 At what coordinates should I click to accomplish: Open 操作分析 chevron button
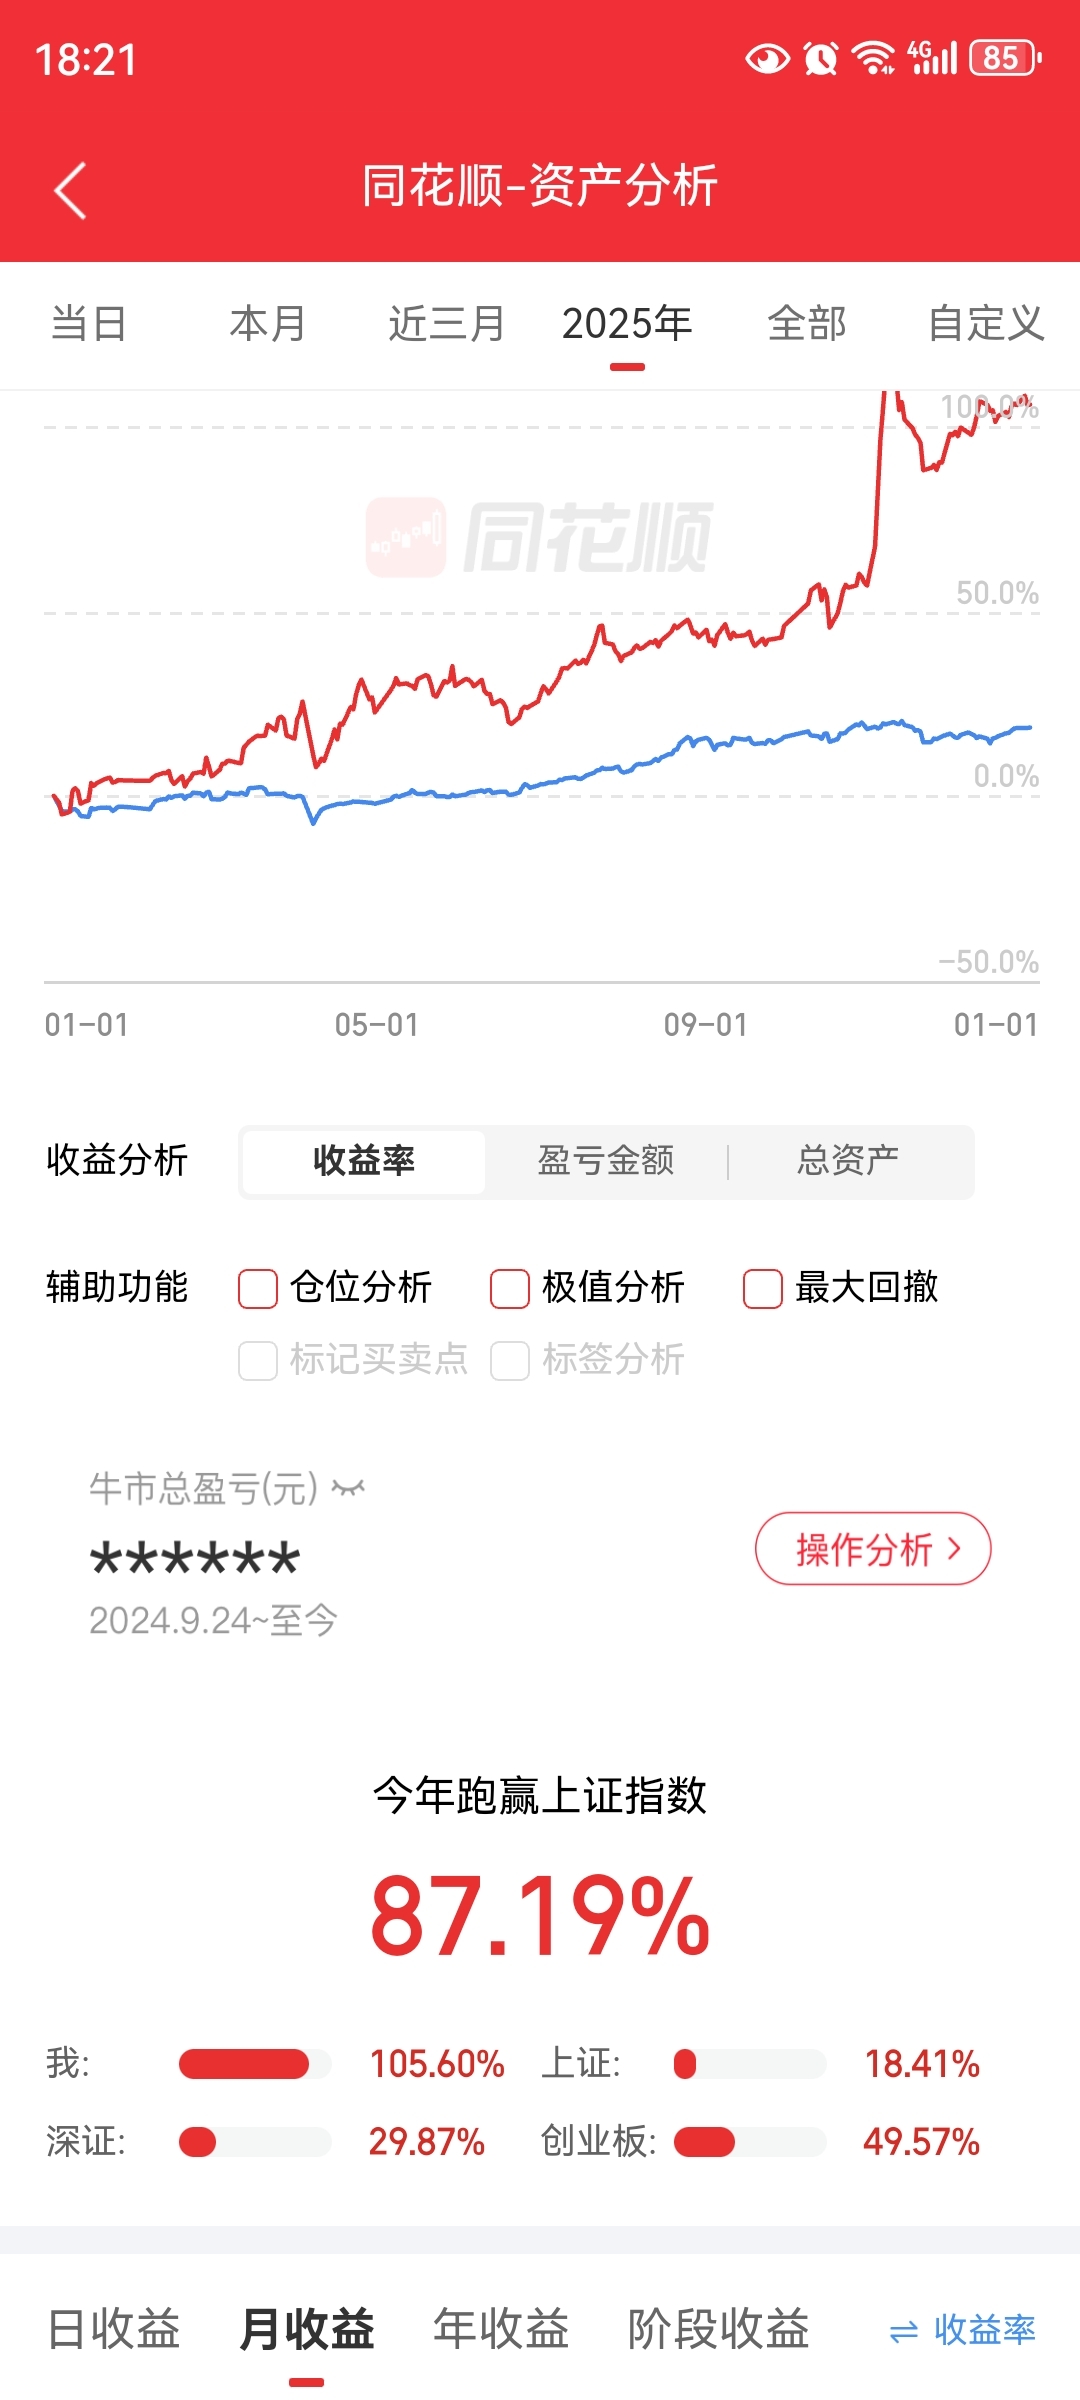tap(873, 1549)
